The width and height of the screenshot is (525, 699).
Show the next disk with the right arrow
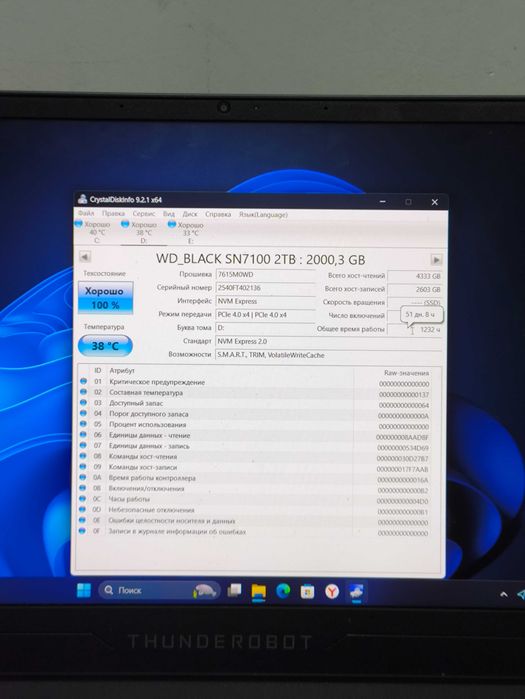436,259
